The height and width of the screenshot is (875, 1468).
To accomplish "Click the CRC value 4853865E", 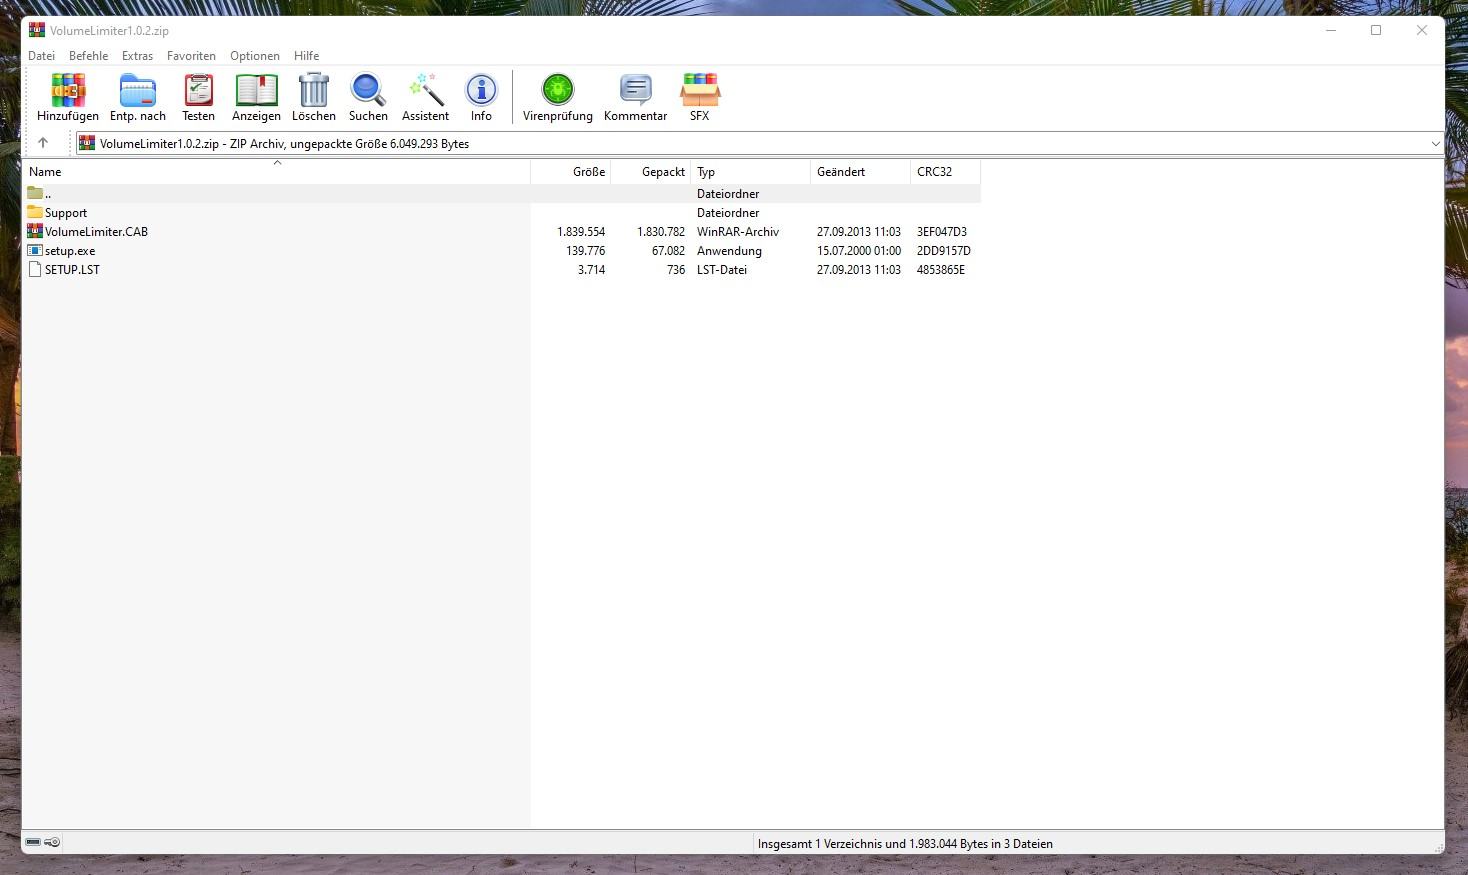I will click(941, 270).
